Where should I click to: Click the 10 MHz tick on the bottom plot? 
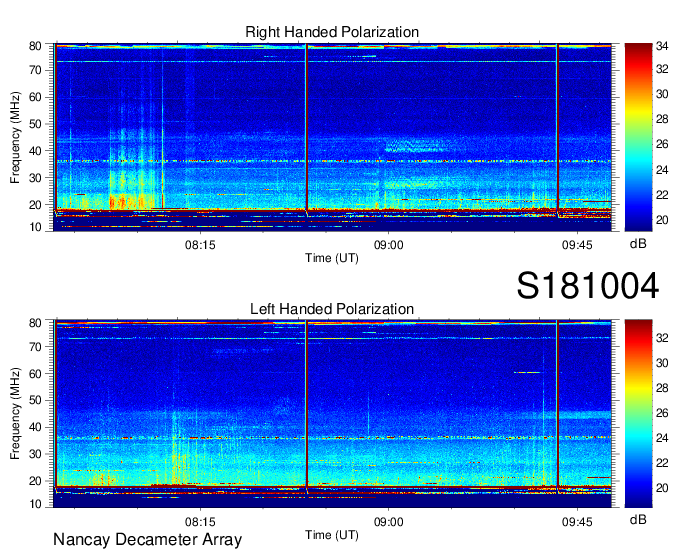(35, 504)
